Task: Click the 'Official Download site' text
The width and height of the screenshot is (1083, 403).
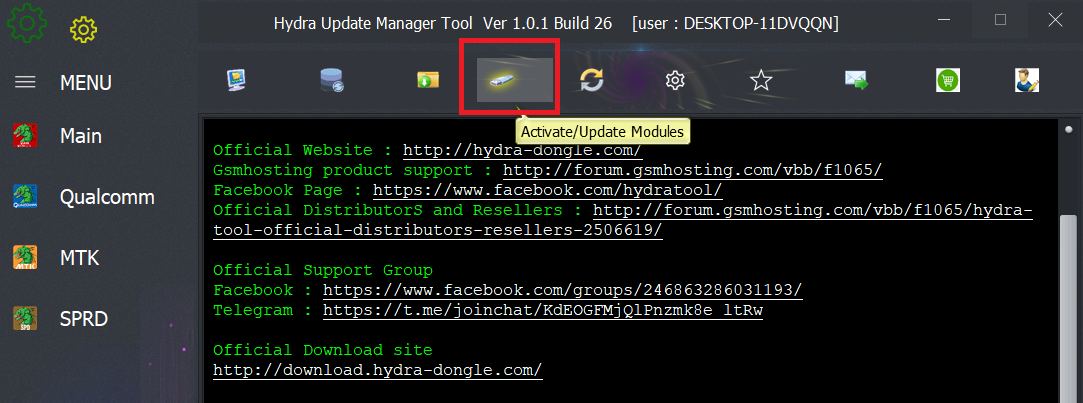Action: coord(323,350)
